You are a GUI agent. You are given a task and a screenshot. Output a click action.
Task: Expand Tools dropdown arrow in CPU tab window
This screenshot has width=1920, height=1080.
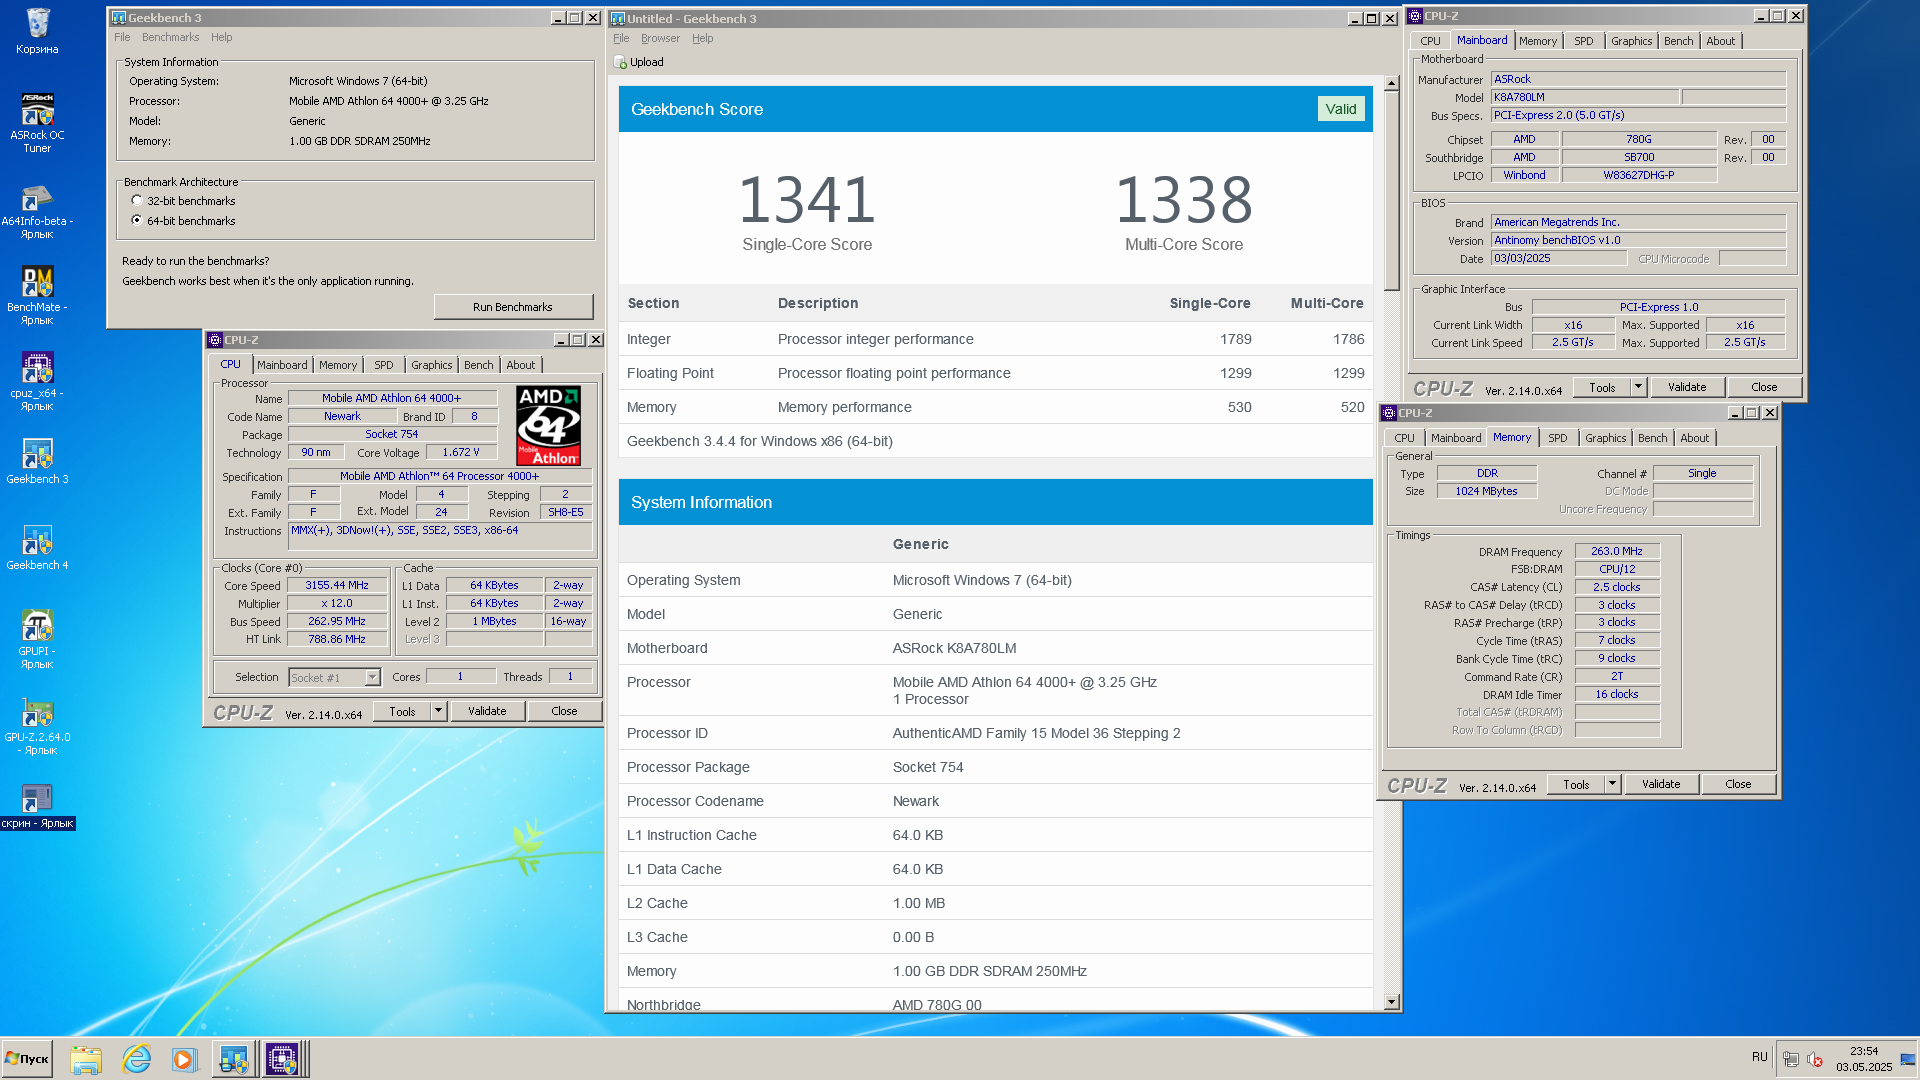[x=438, y=711]
